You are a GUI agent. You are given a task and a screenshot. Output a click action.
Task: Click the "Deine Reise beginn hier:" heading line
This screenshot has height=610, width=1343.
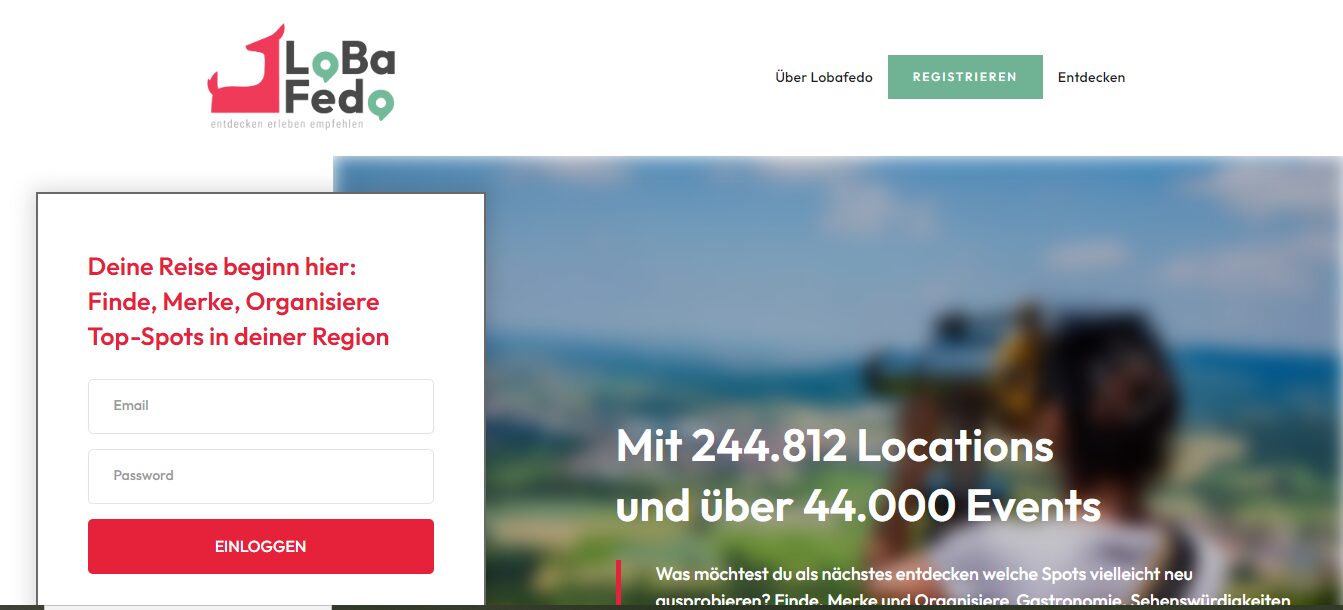pyautogui.click(x=222, y=267)
